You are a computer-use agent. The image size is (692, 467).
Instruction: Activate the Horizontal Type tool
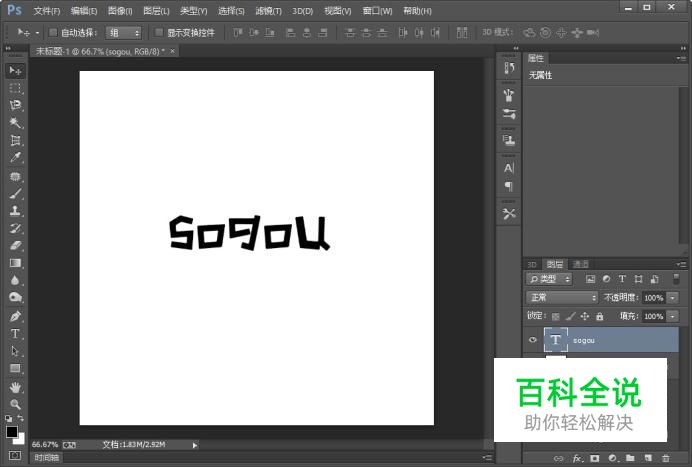(15, 333)
